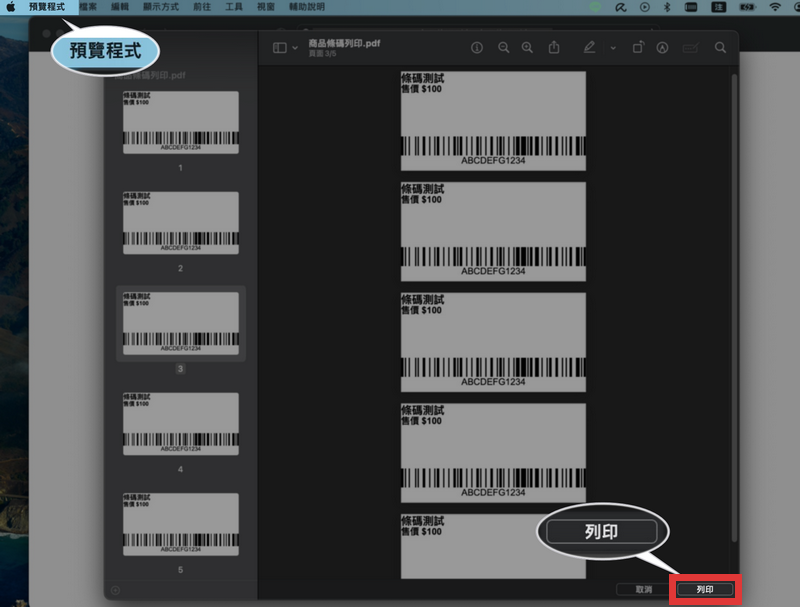Image resolution: width=800 pixels, height=607 pixels.
Task: Click the add page plus icon in the sidebar
Action: pyautogui.click(x=115, y=591)
